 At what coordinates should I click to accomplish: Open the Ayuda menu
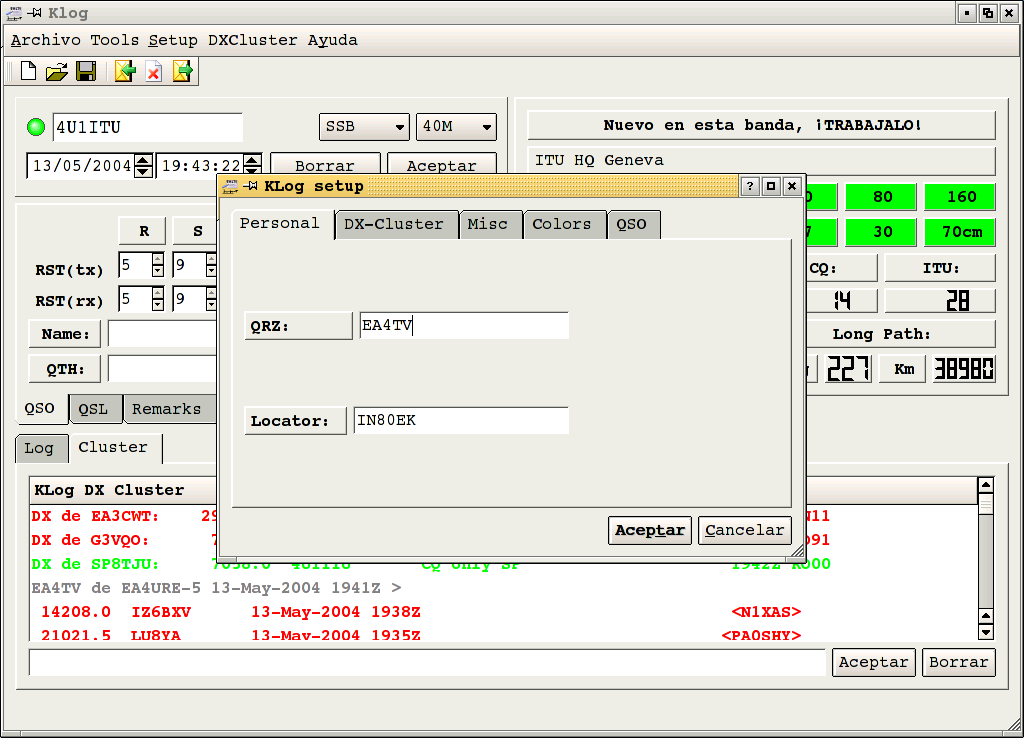click(x=332, y=40)
